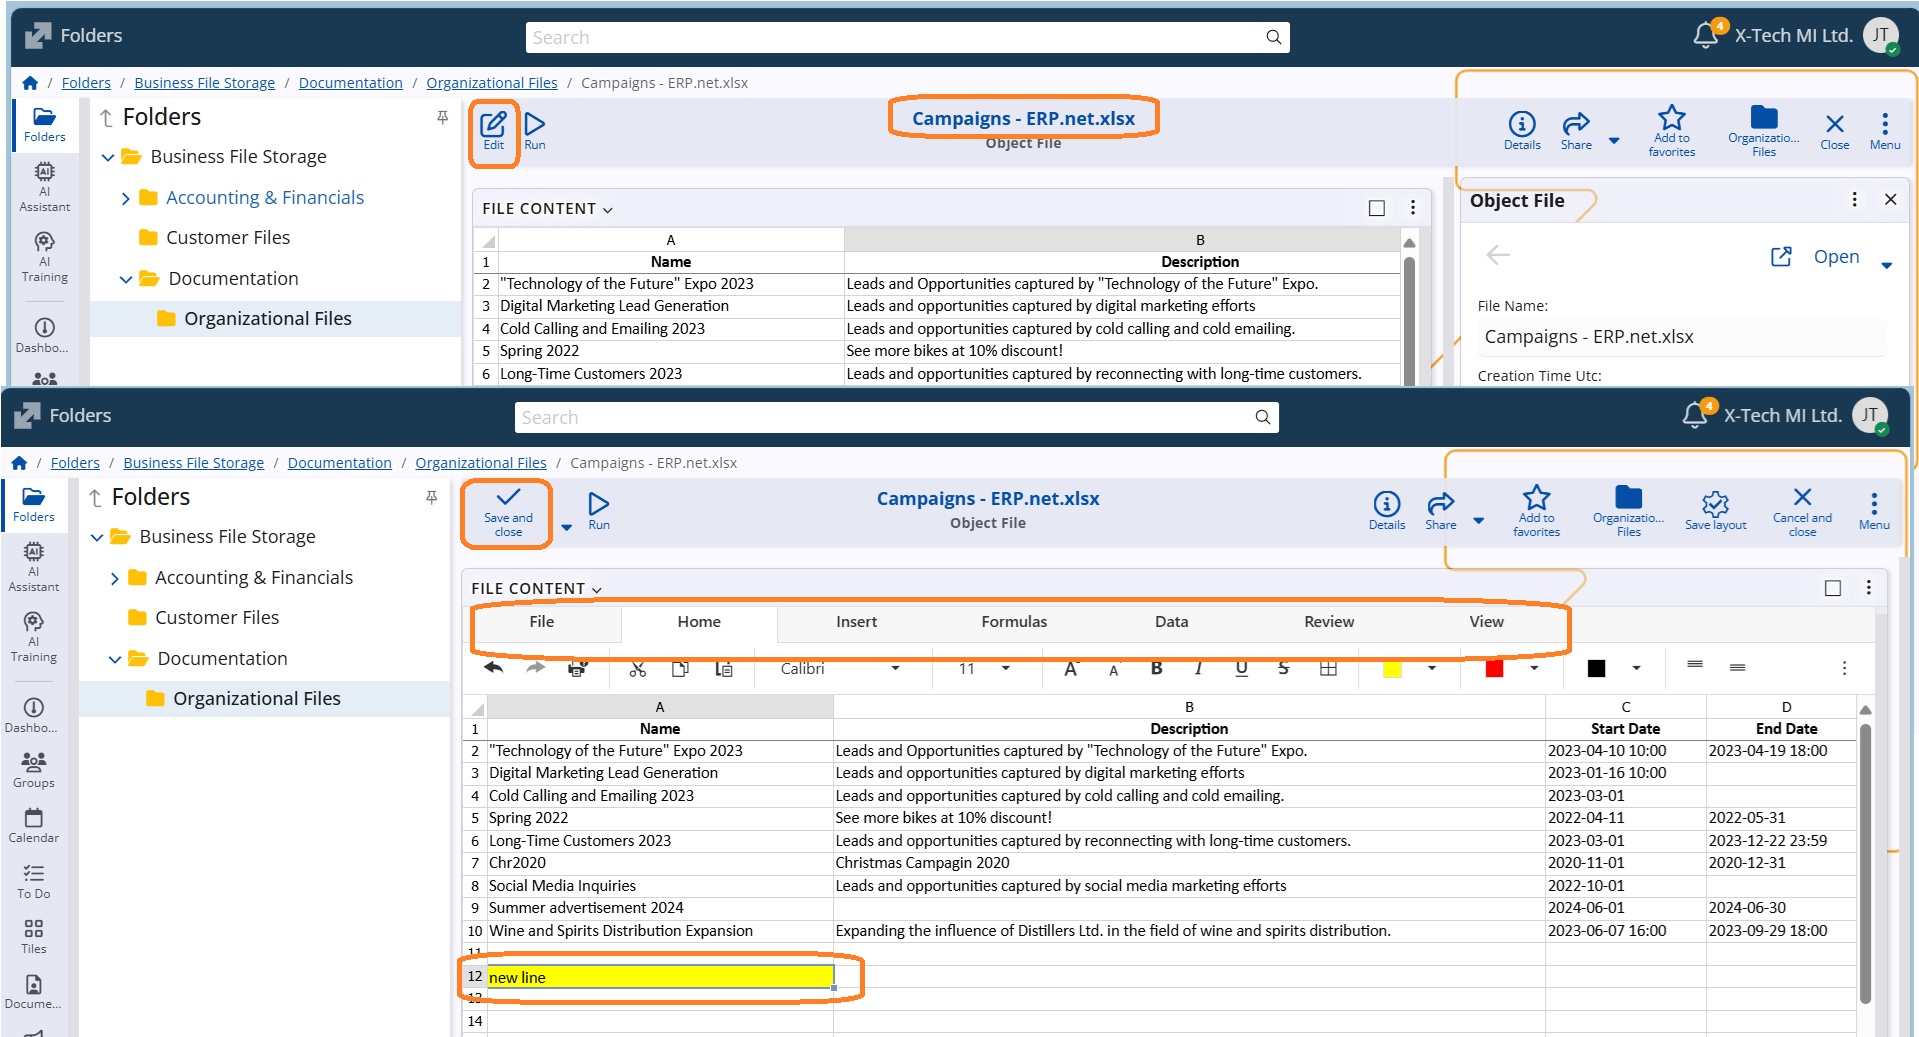
Task: Toggle Strikethrough formatting
Action: [1284, 668]
